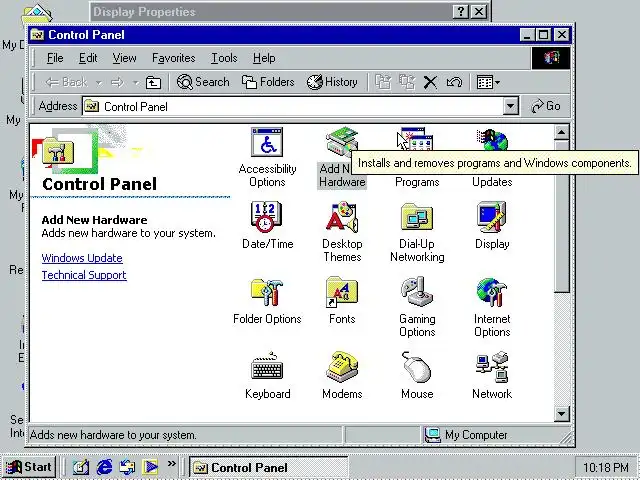Click the Copy To toolbar icon
Screen dimensions: 640x480
407,82
